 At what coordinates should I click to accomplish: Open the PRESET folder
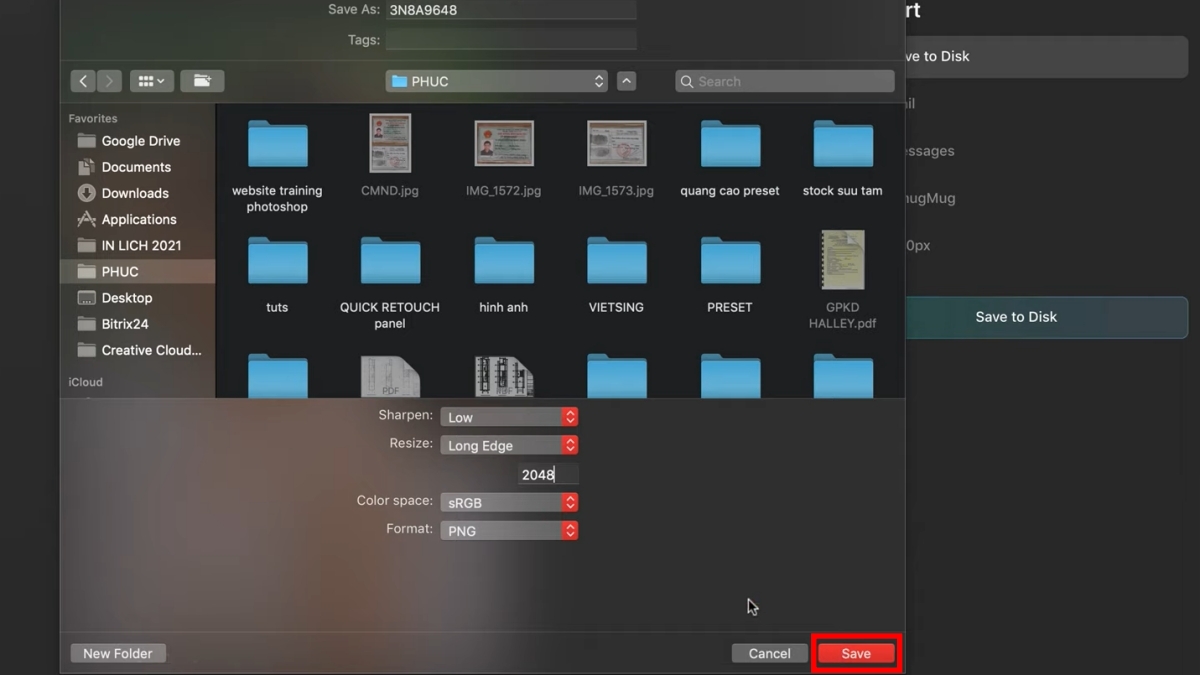click(730, 261)
